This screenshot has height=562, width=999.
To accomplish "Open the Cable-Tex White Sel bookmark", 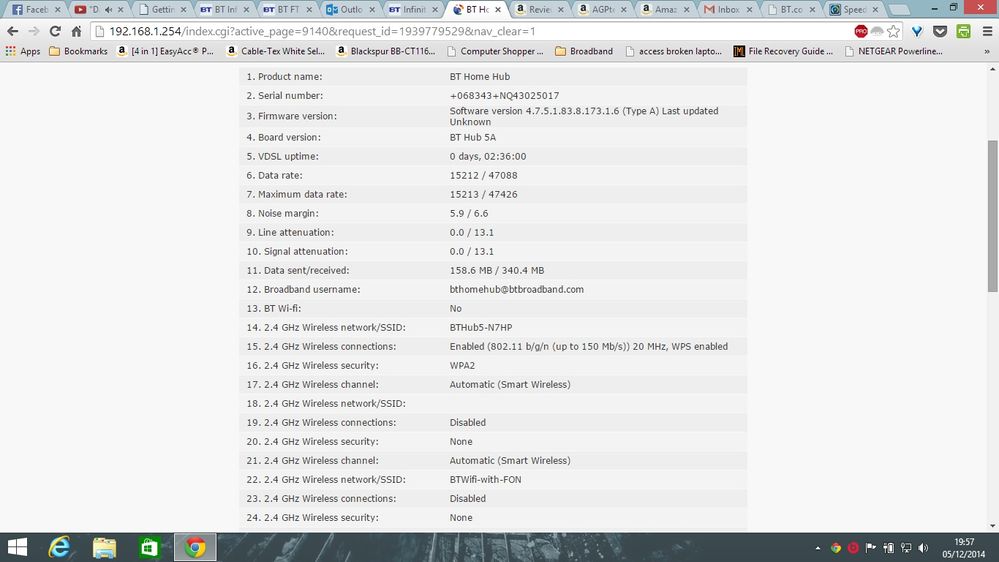I will pyautogui.click(x=276, y=51).
